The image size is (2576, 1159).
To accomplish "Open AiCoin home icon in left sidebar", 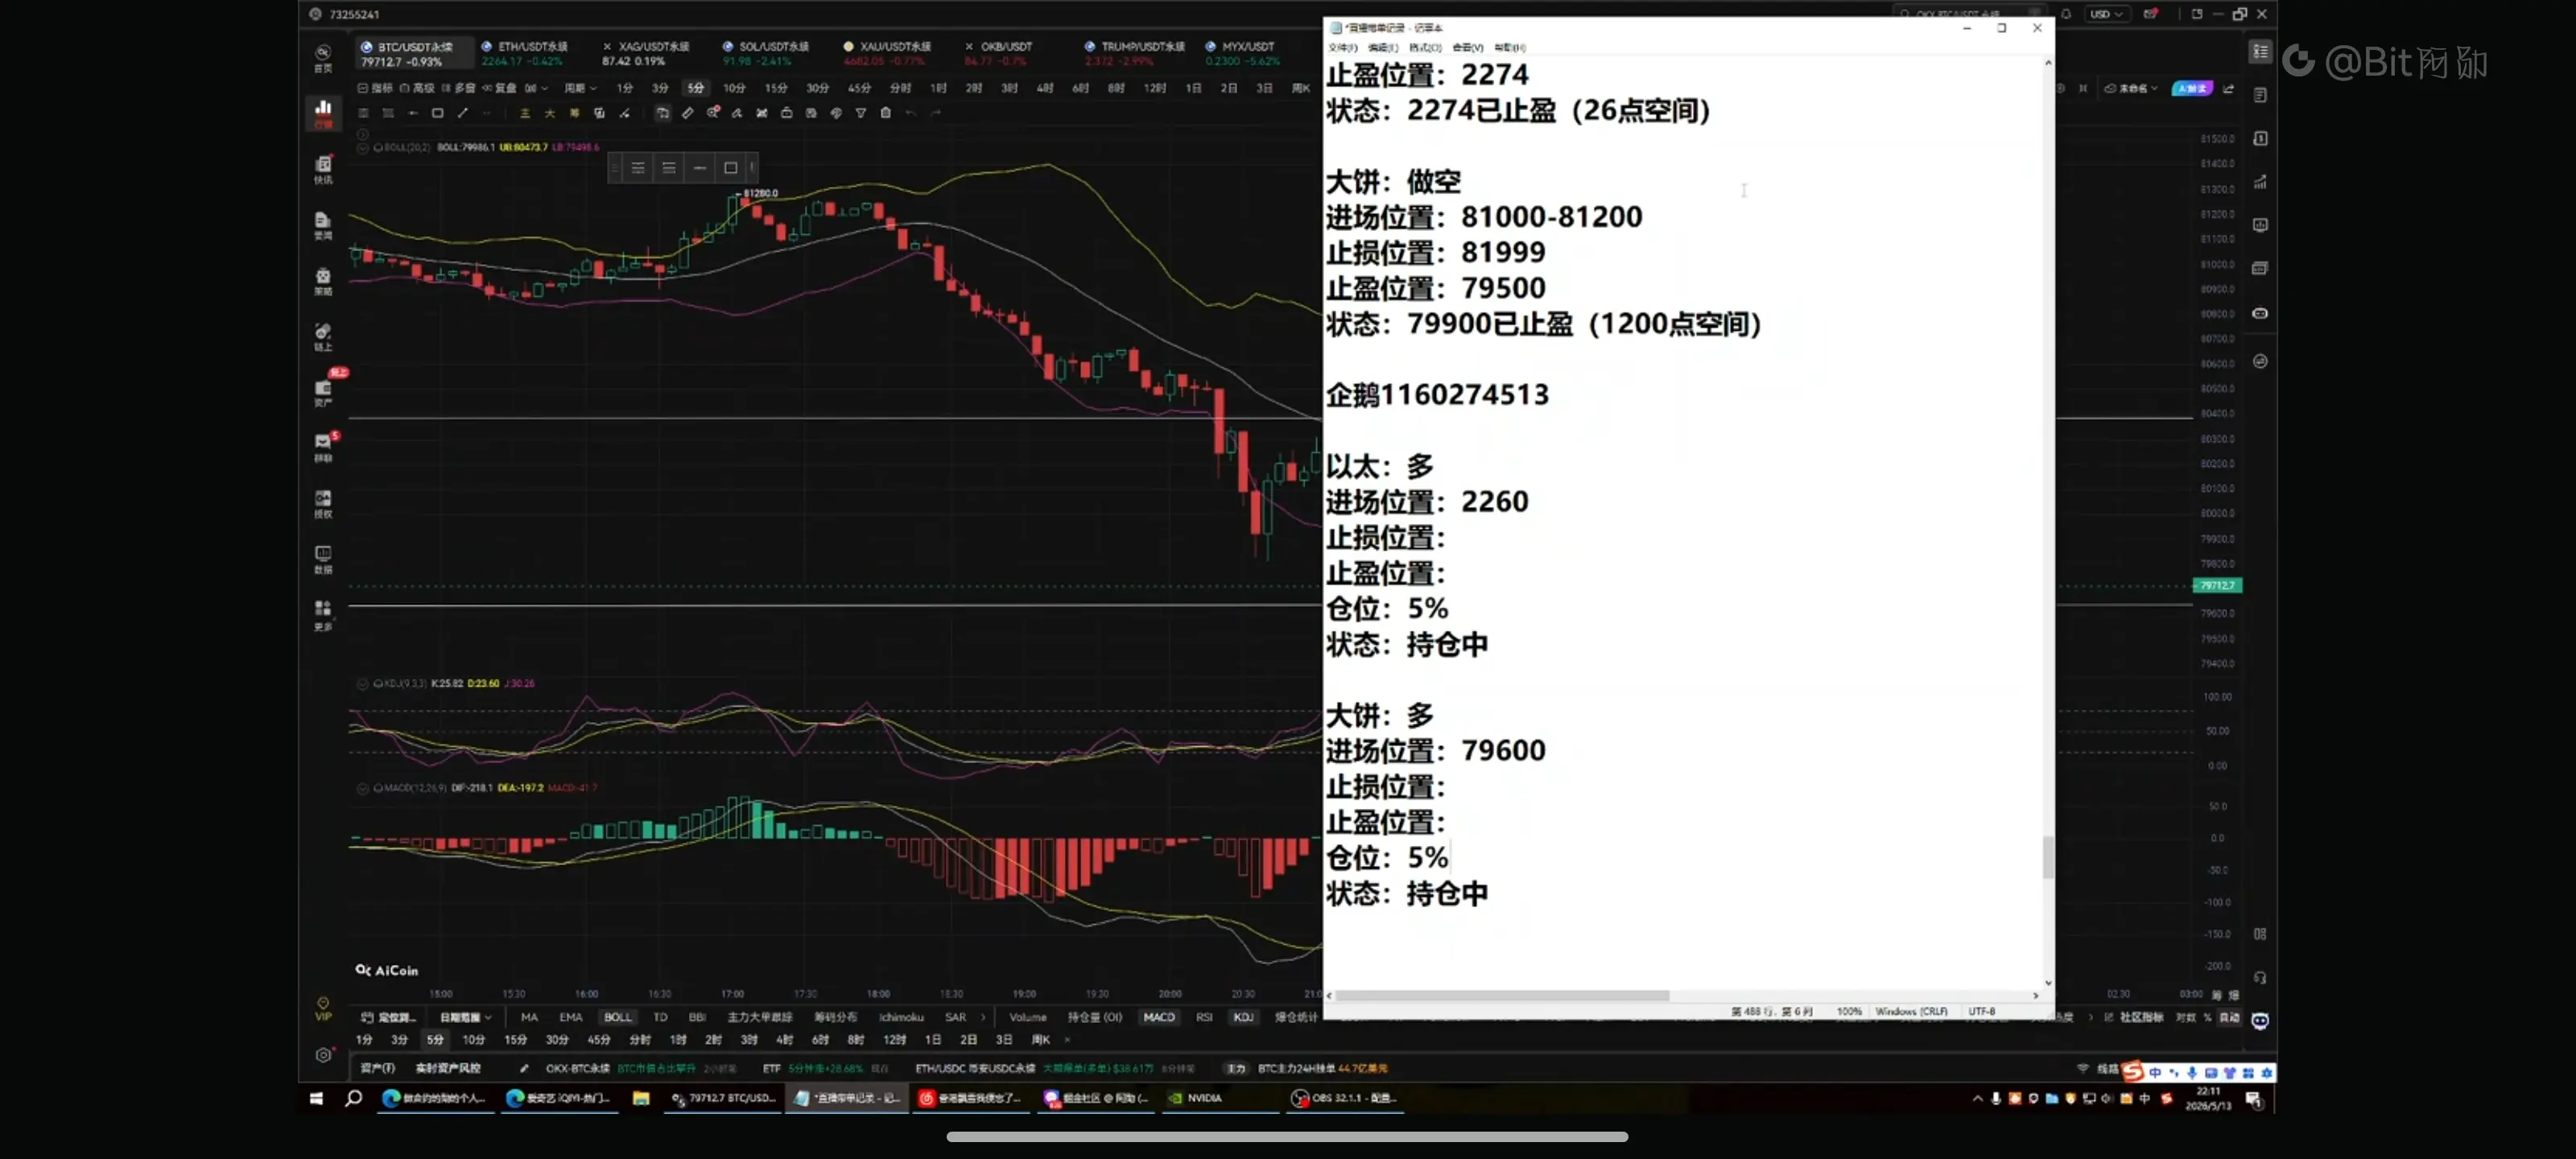I will [x=323, y=58].
